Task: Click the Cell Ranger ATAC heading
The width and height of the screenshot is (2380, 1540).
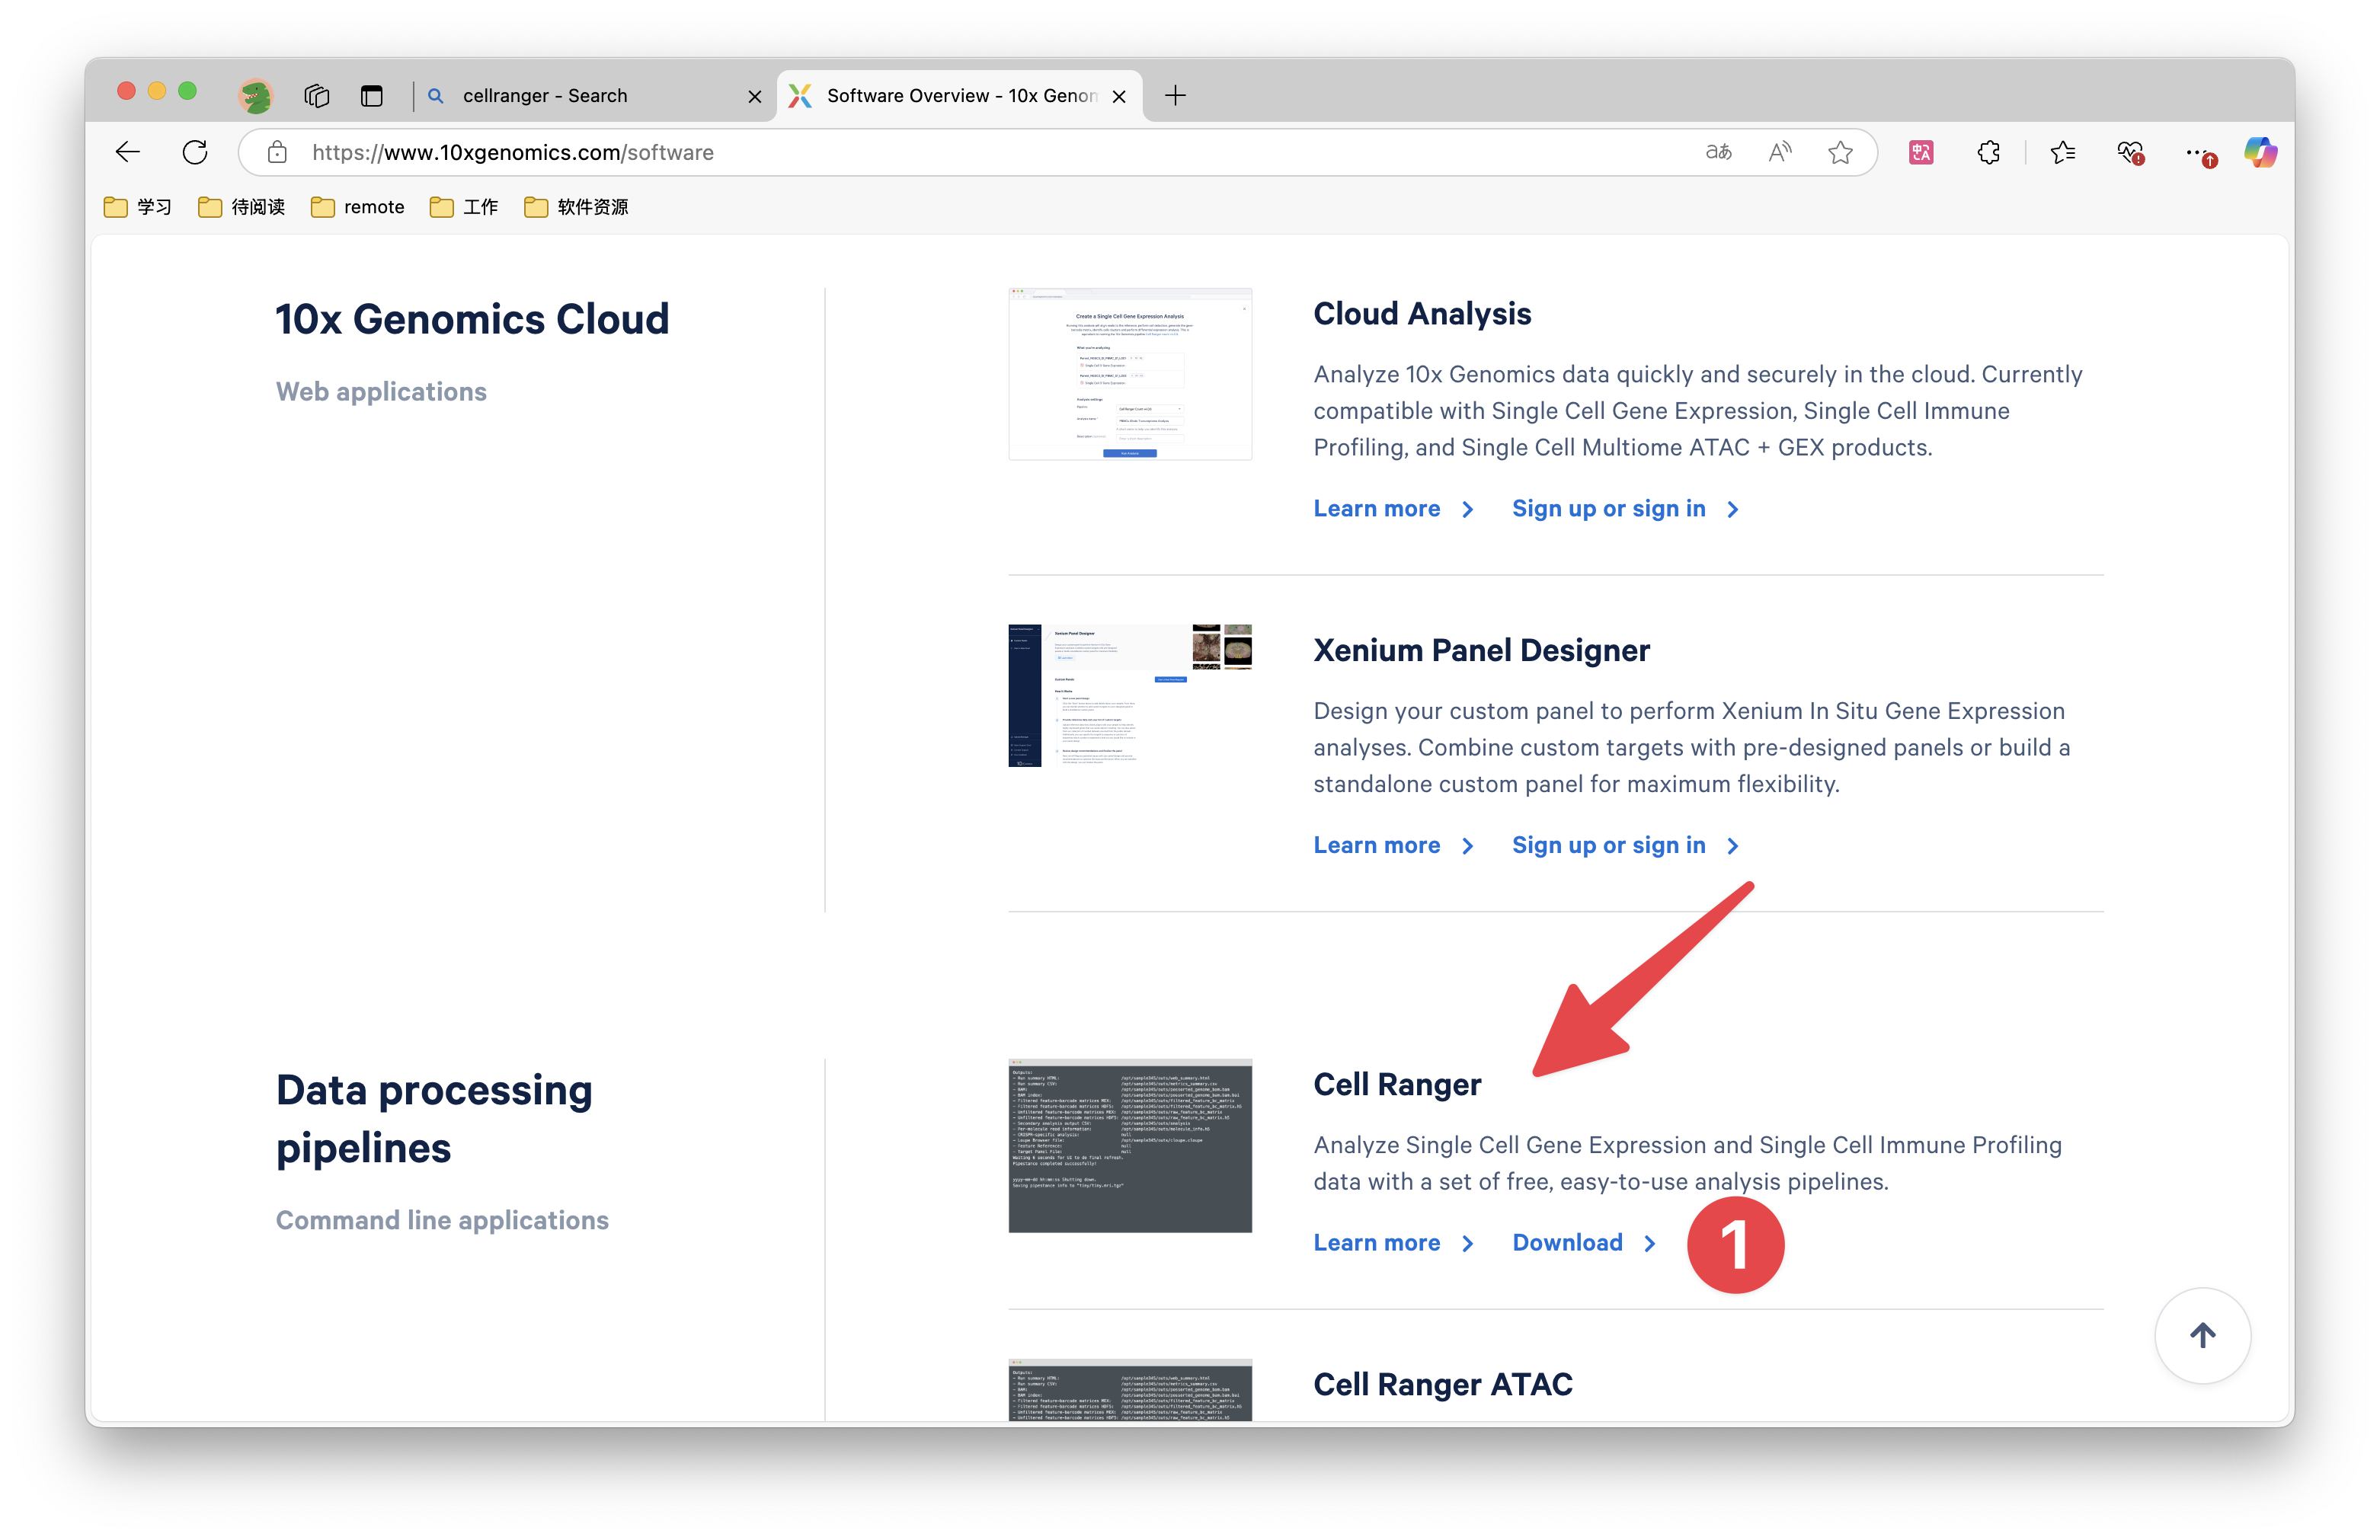Action: coord(1443,1385)
